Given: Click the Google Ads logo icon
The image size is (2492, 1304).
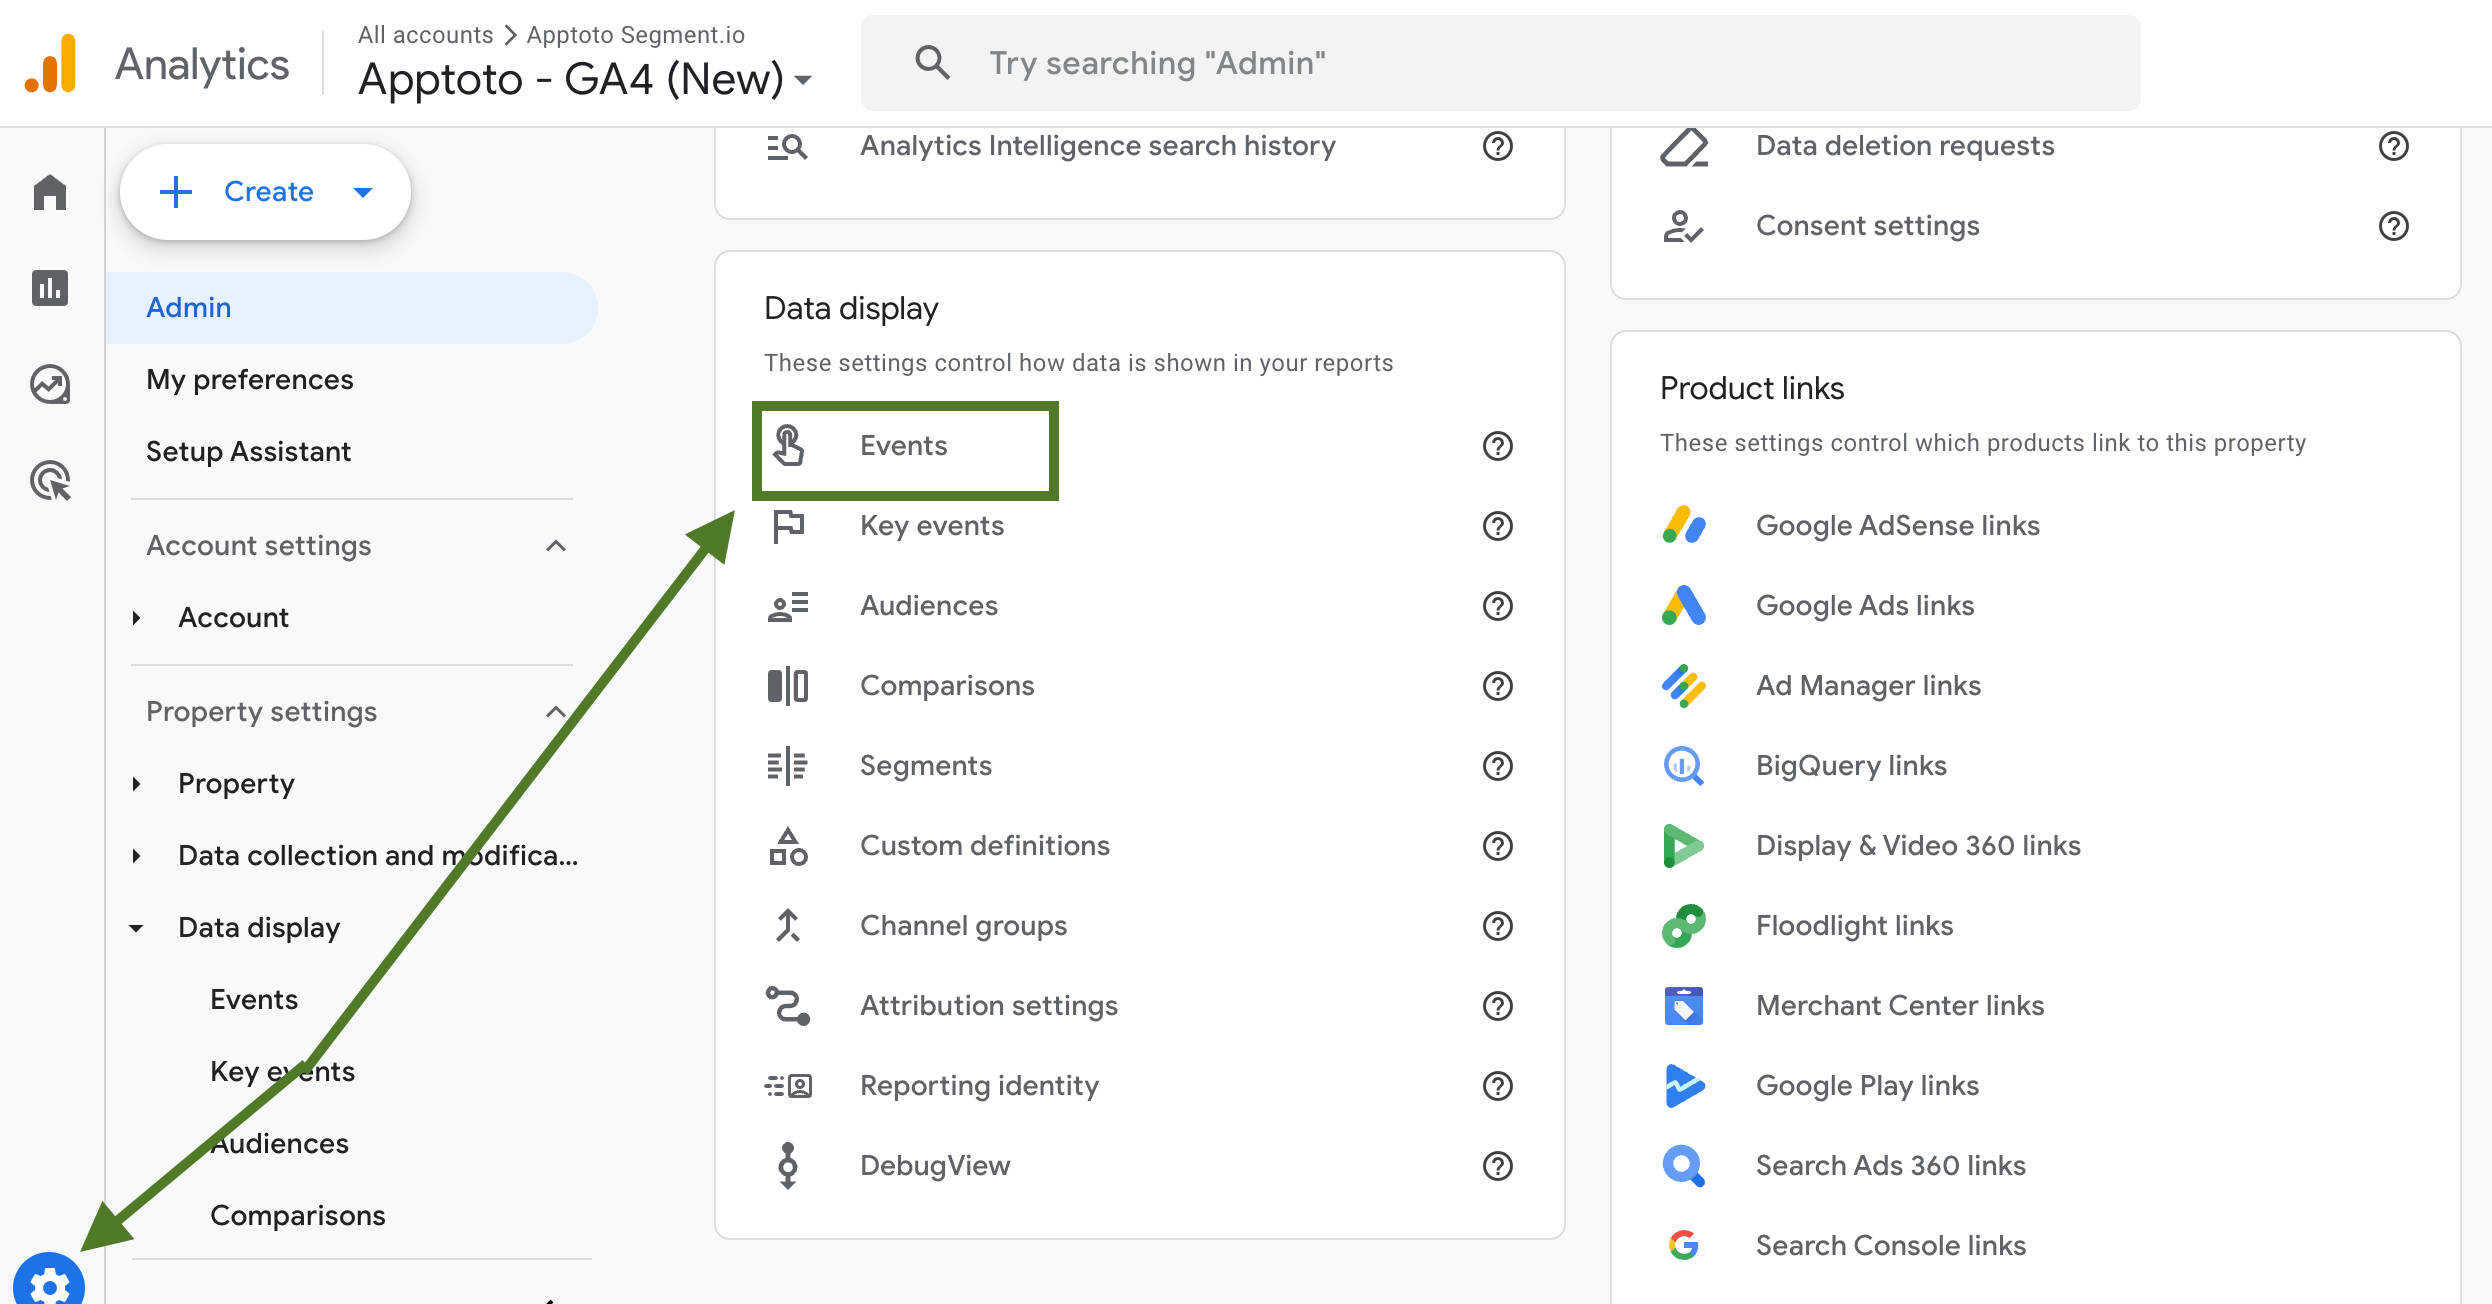Looking at the screenshot, I should click(1684, 605).
